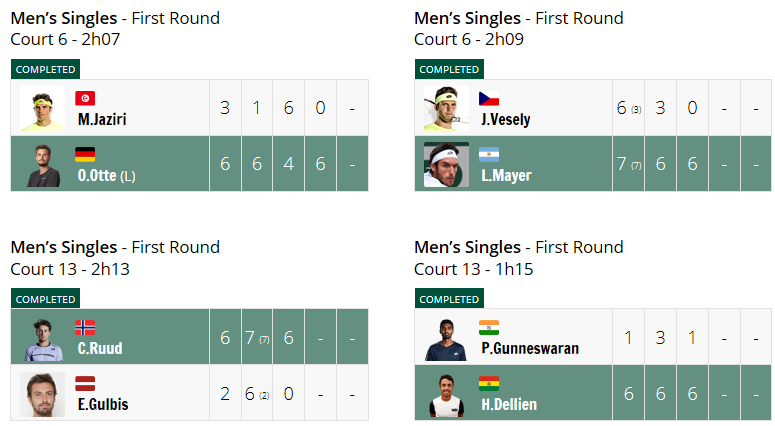The height and width of the screenshot is (426, 775).
Task: Open L.Mayer's player headshot
Action: tap(446, 165)
